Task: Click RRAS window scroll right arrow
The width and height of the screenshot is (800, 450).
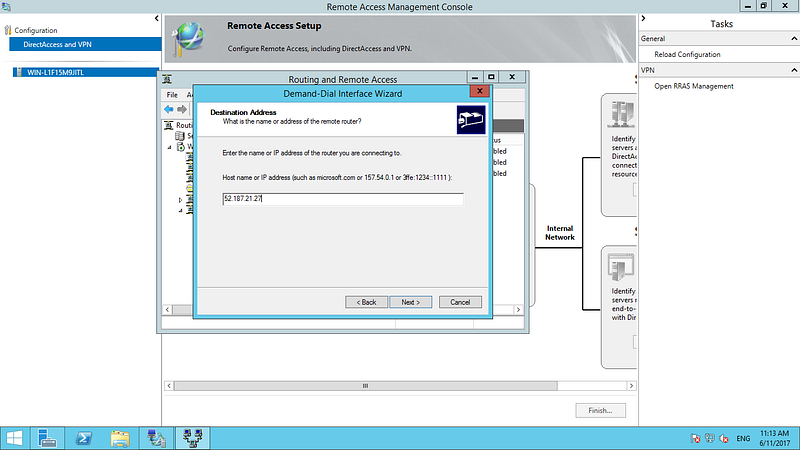Action: coord(518,310)
